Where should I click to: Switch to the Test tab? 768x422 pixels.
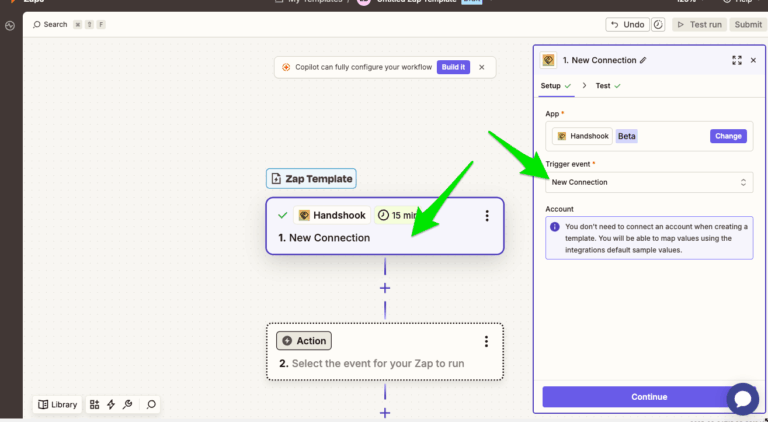click(603, 86)
